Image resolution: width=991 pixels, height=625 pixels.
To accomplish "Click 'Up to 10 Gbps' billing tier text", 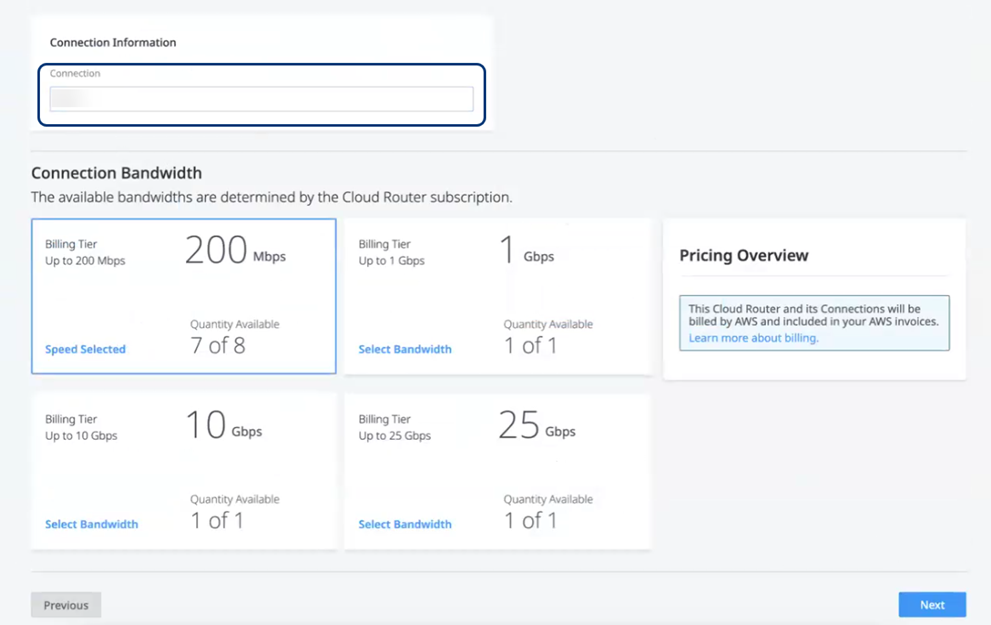I will (x=81, y=435).
